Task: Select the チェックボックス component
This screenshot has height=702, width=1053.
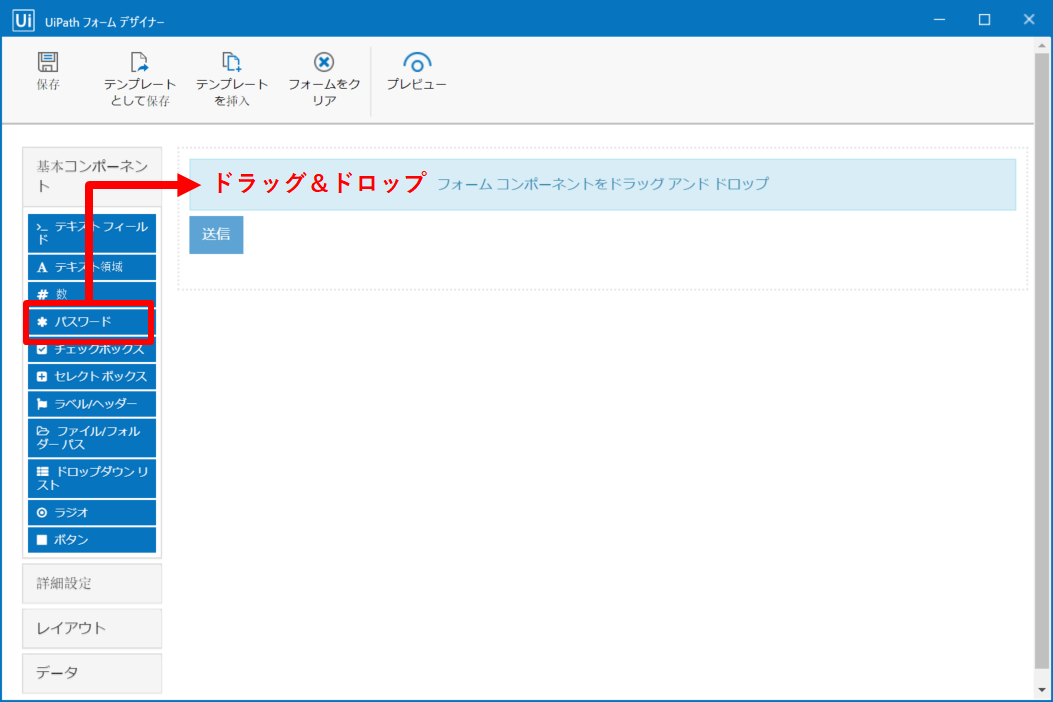Action: 91,349
